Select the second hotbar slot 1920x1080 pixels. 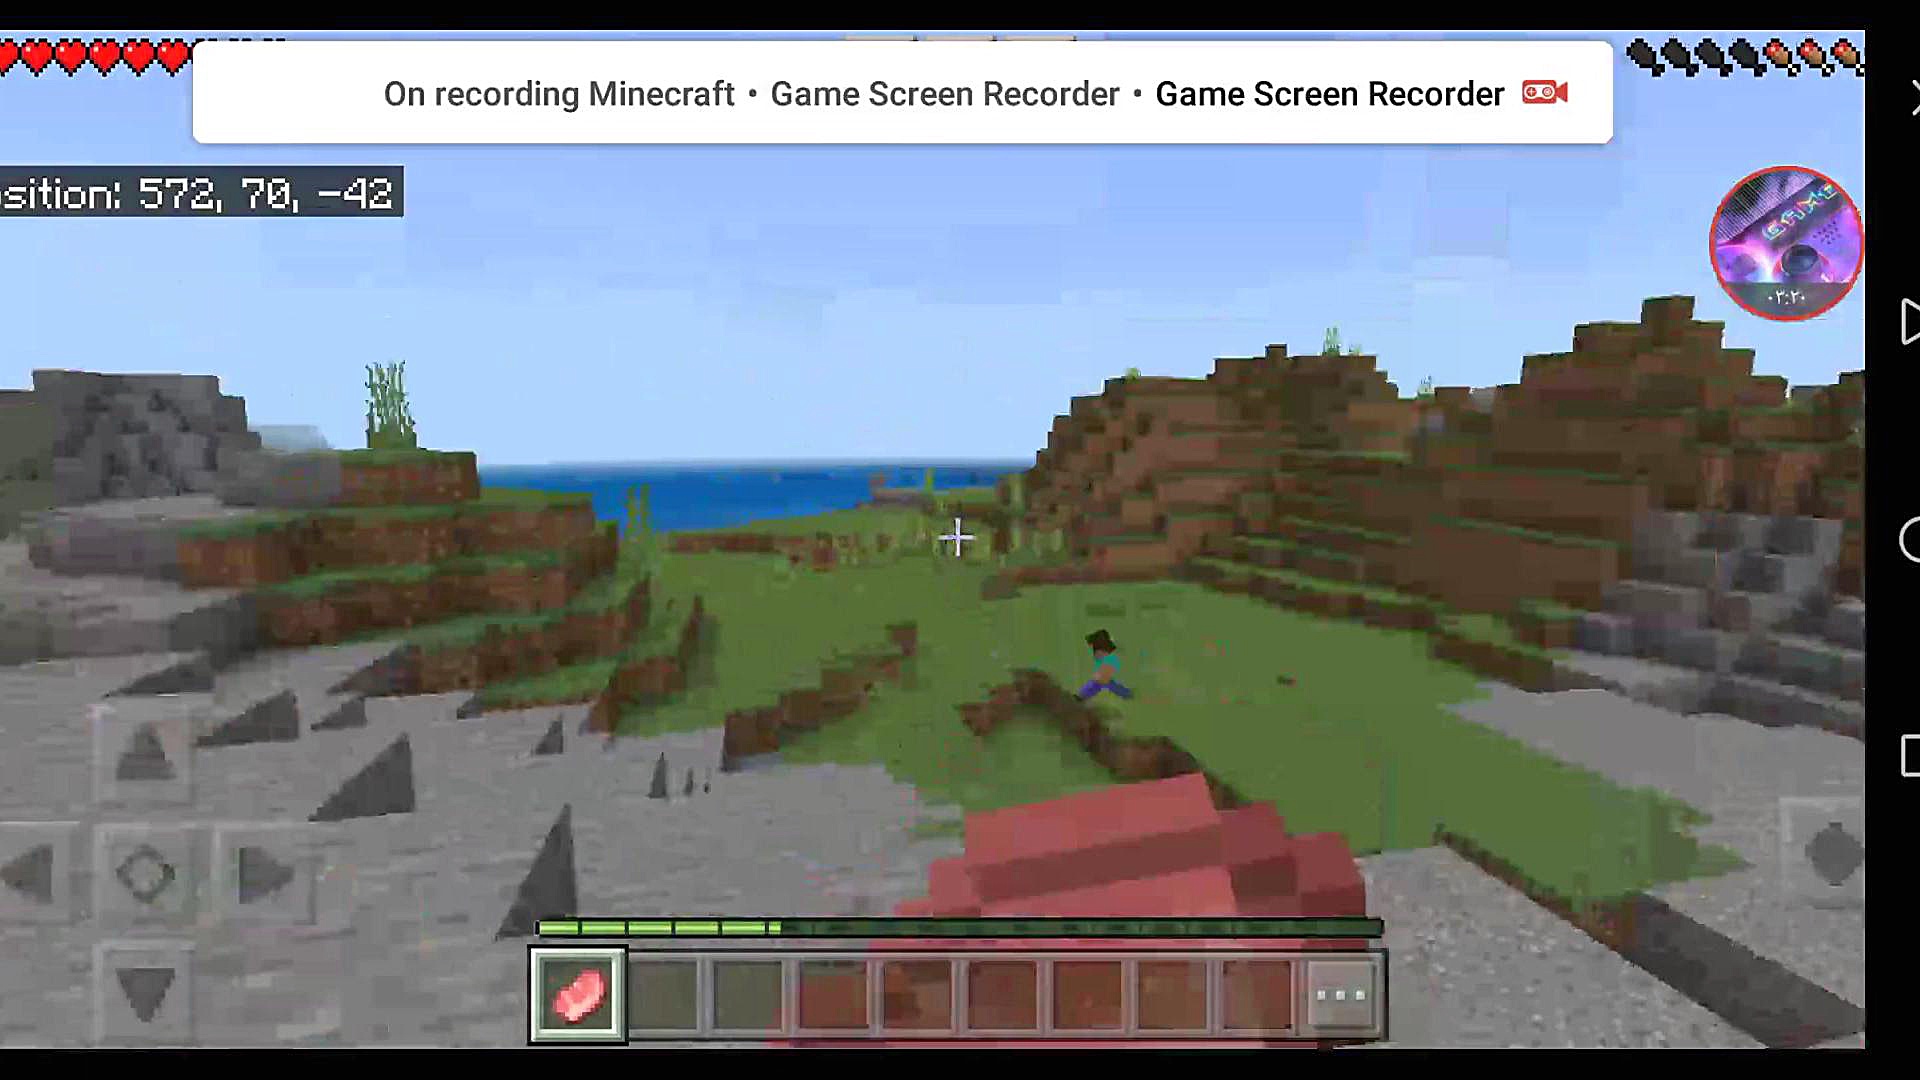[663, 995]
